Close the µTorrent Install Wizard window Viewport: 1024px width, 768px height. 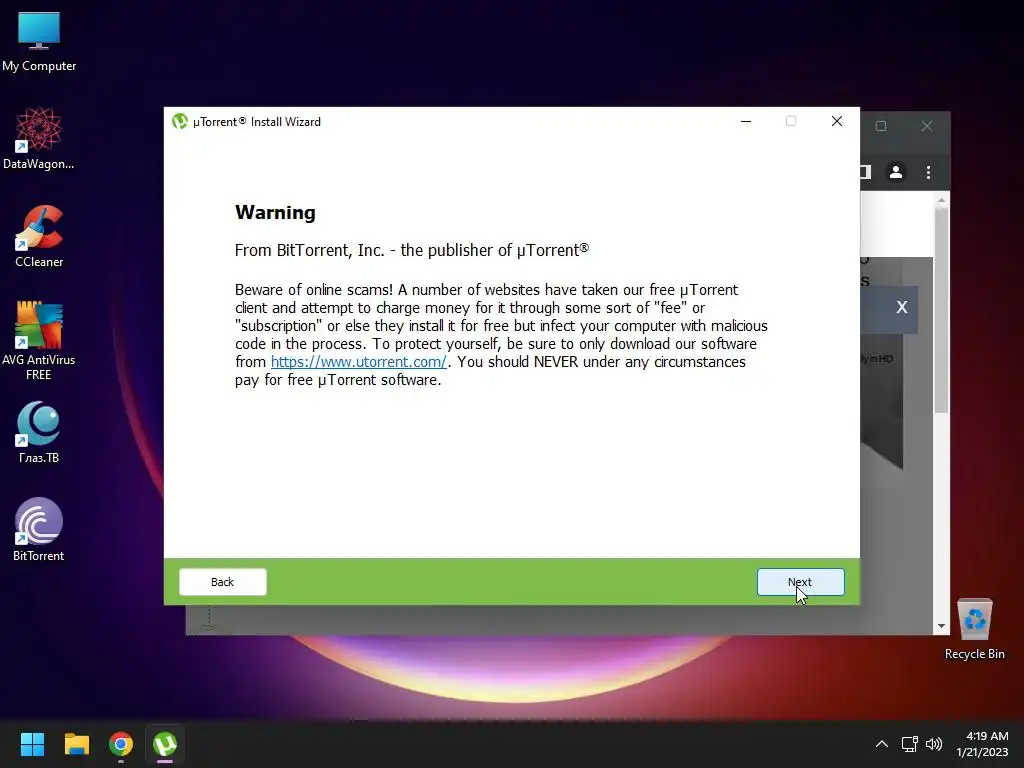tap(837, 121)
